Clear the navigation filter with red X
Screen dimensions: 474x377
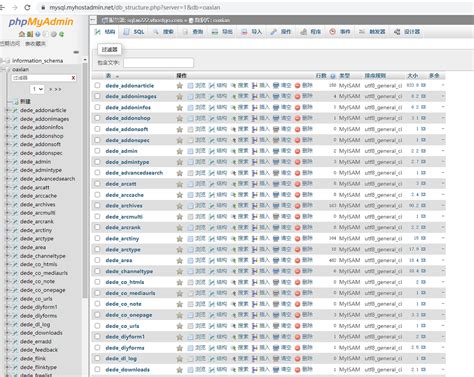point(73,78)
